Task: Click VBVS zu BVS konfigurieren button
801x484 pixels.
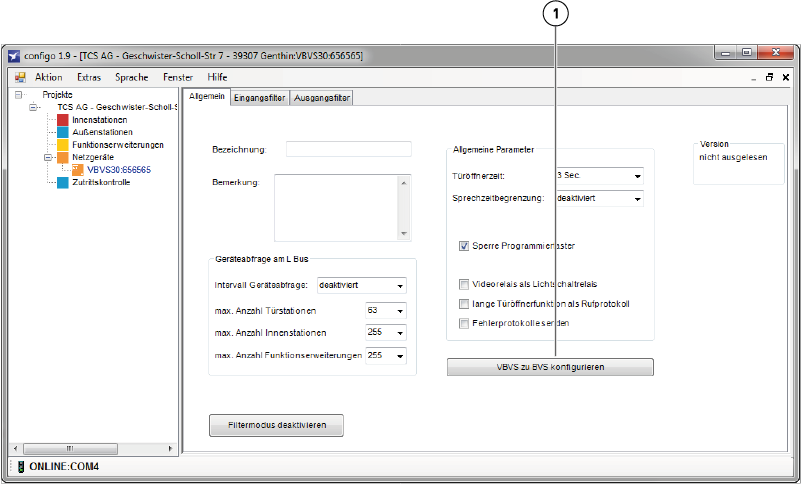Action: pos(550,367)
